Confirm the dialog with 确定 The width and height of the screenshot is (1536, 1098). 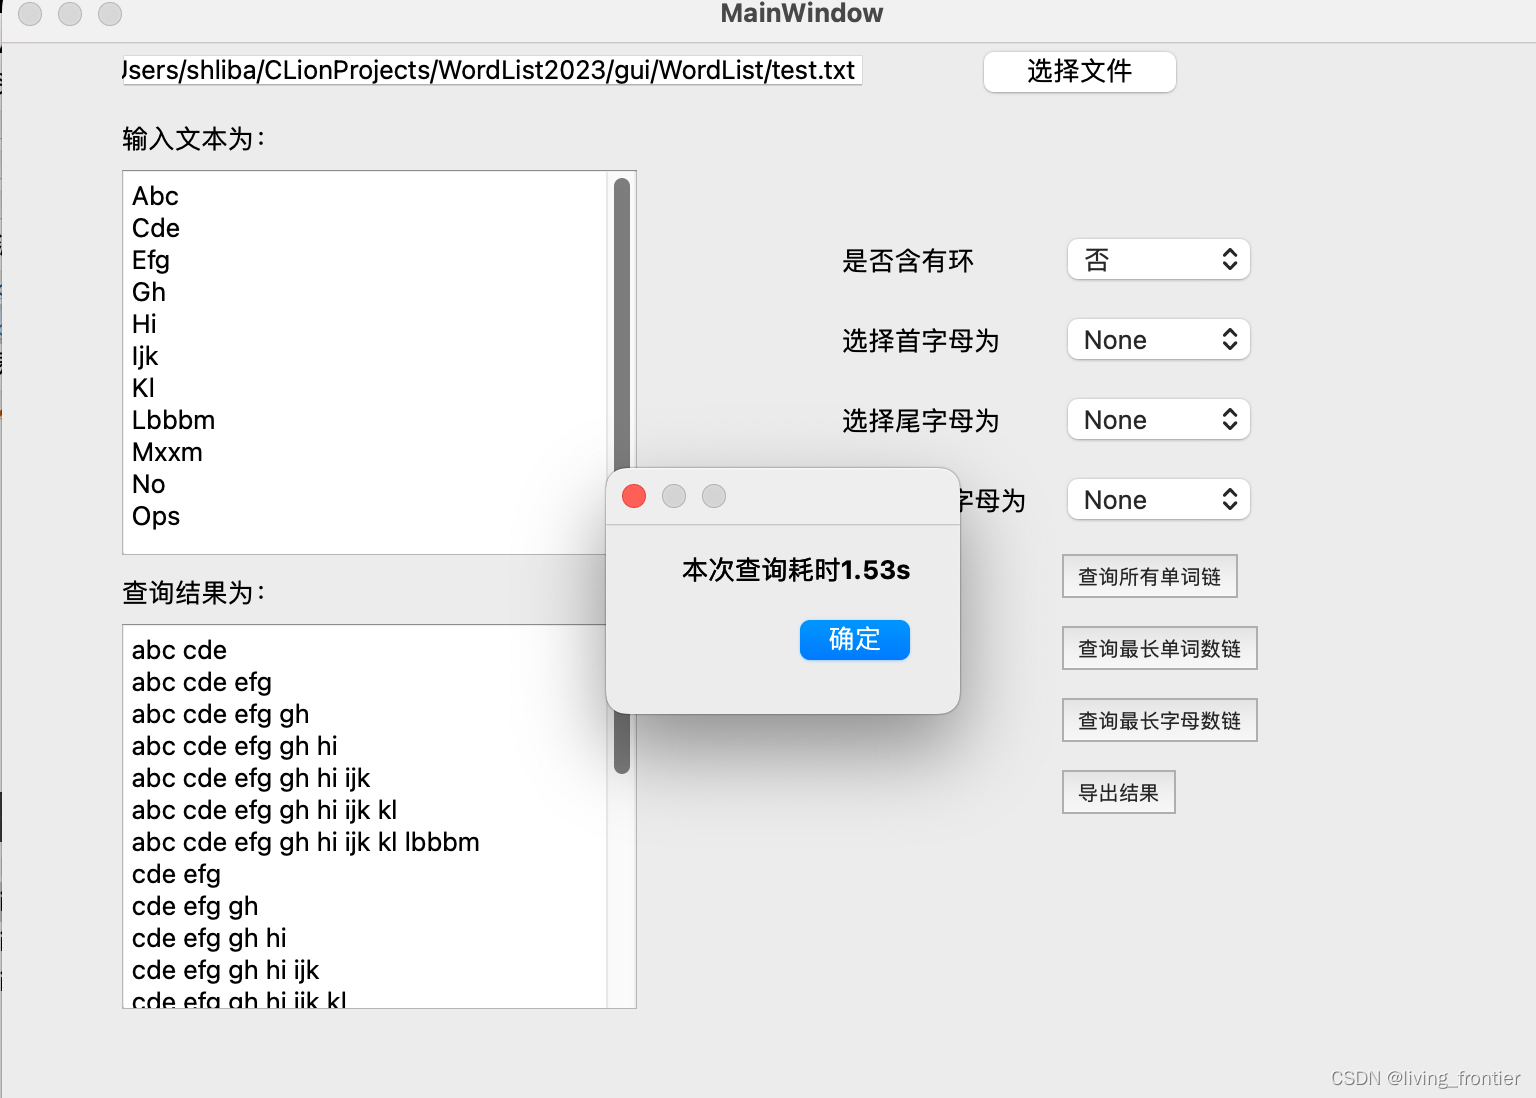(855, 640)
